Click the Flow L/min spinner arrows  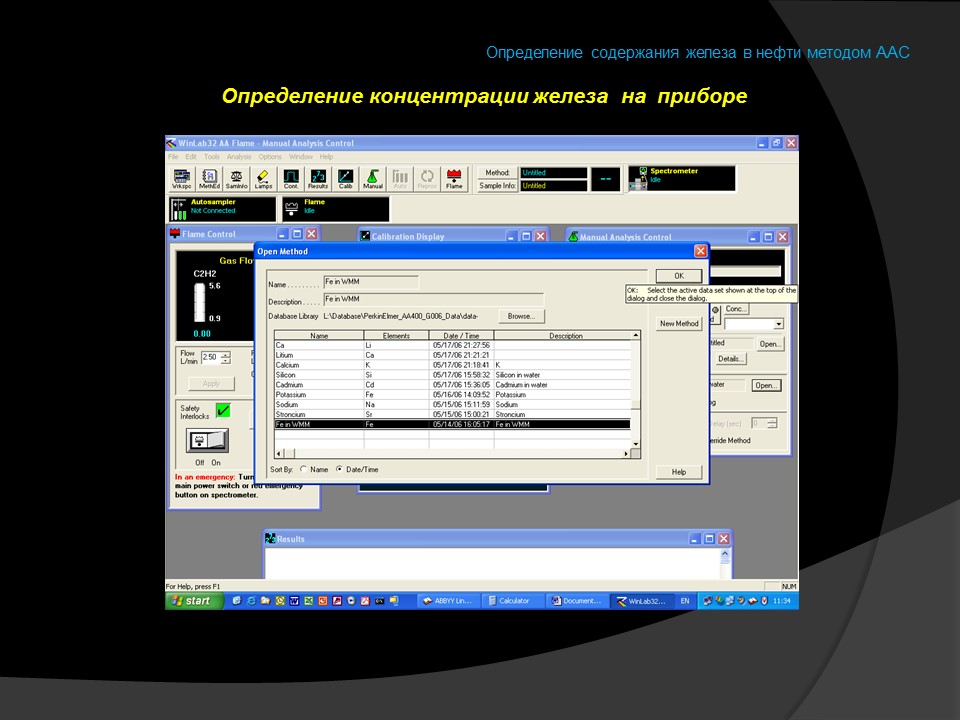click(x=225, y=357)
